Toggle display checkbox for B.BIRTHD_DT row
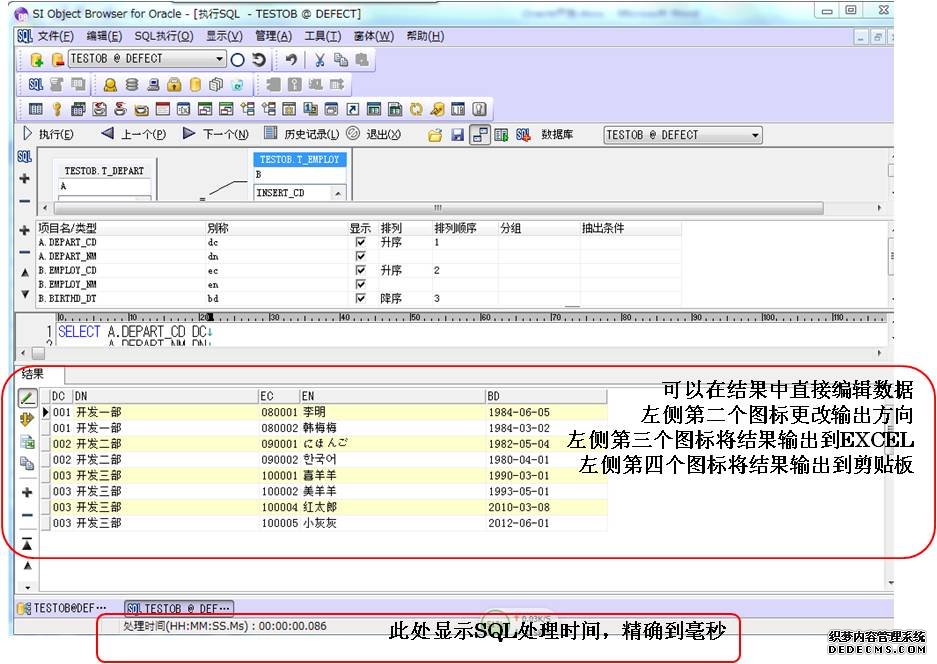The width and height of the screenshot is (937, 664). [360, 299]
